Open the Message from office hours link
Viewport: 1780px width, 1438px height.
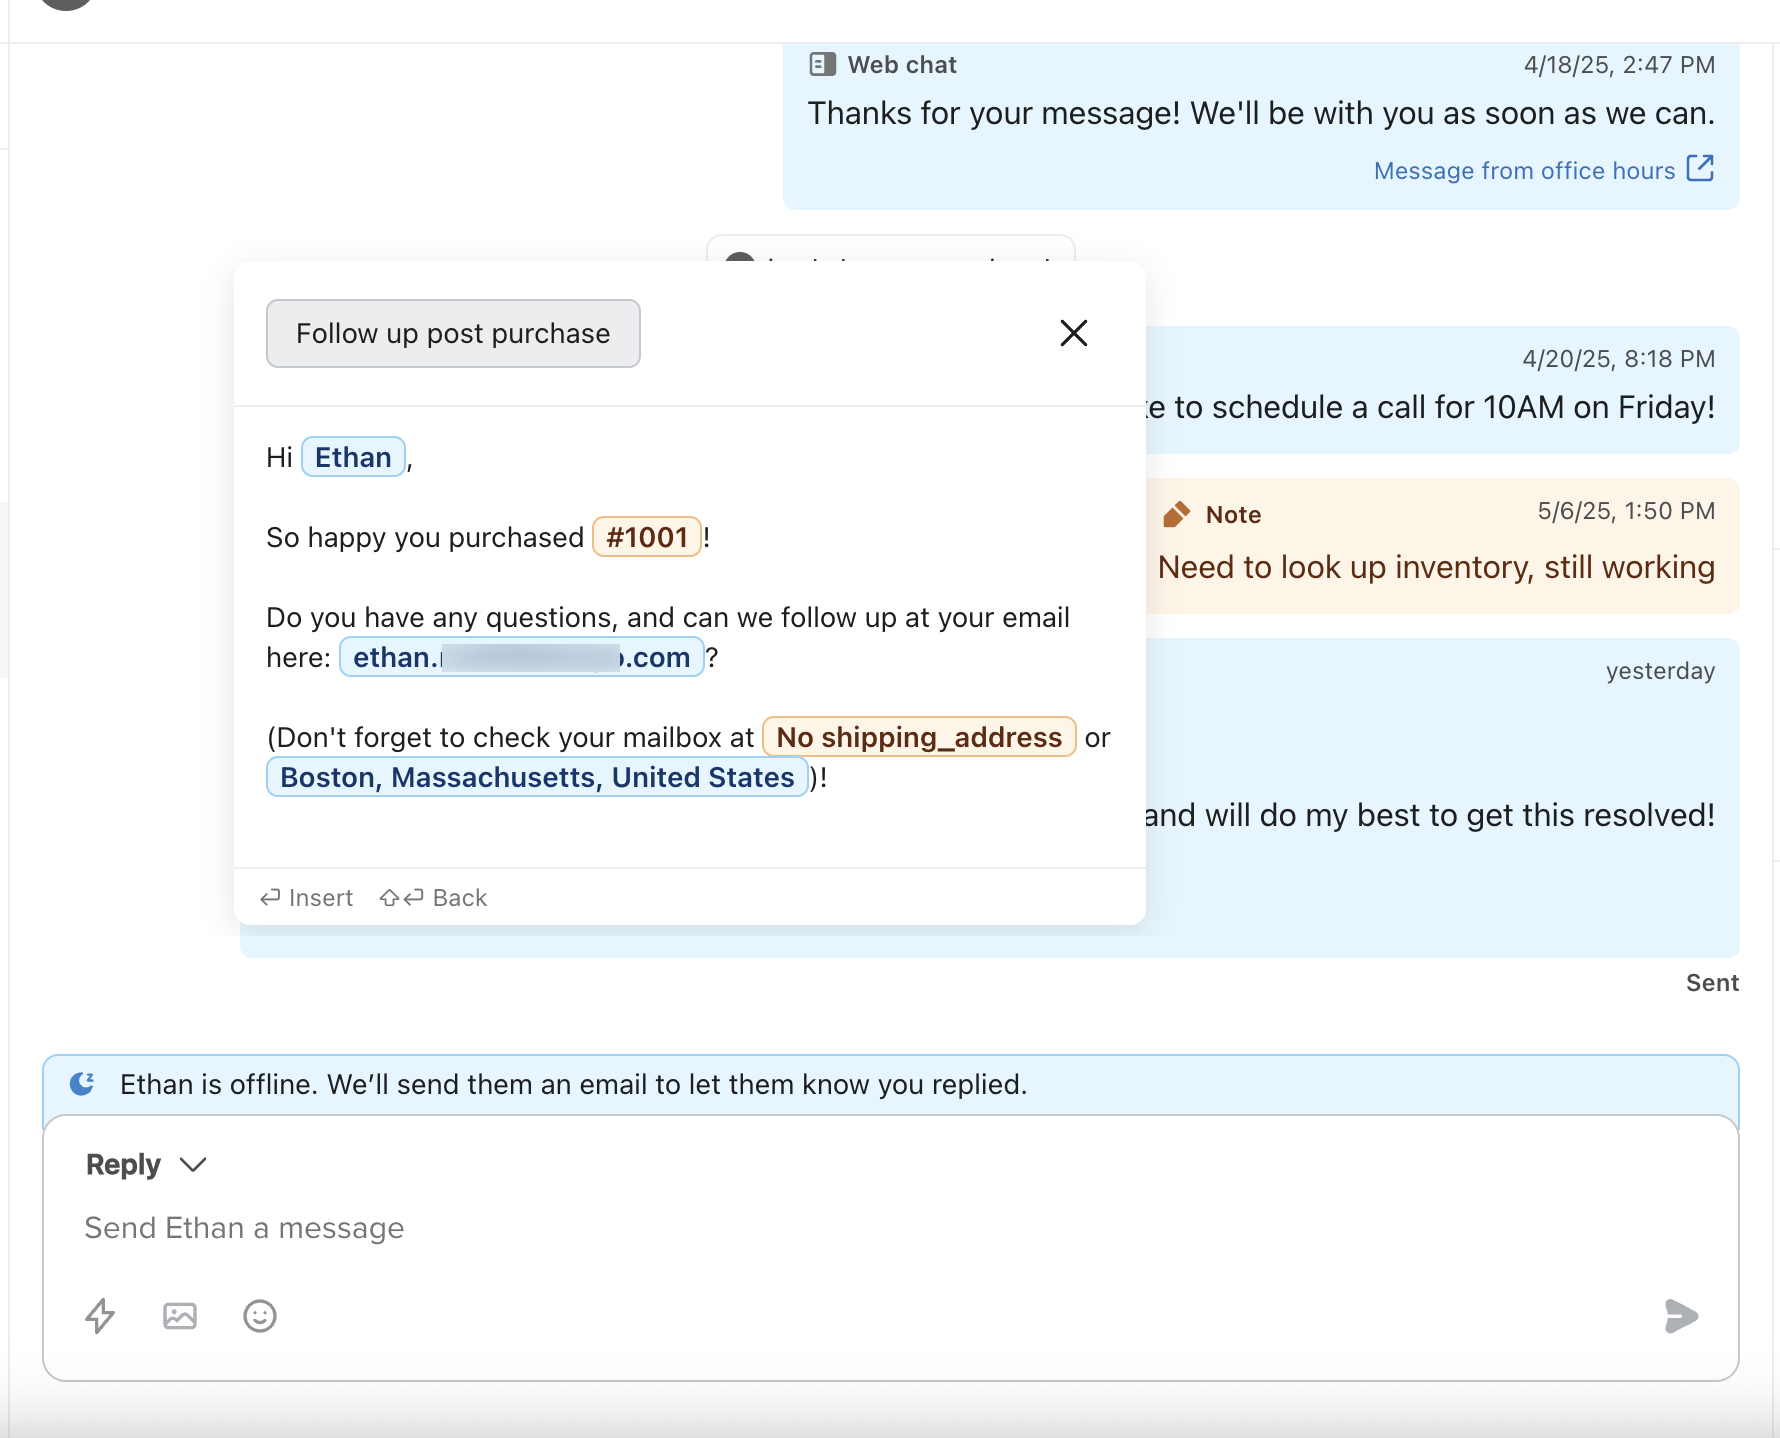tap(1523, 171)
